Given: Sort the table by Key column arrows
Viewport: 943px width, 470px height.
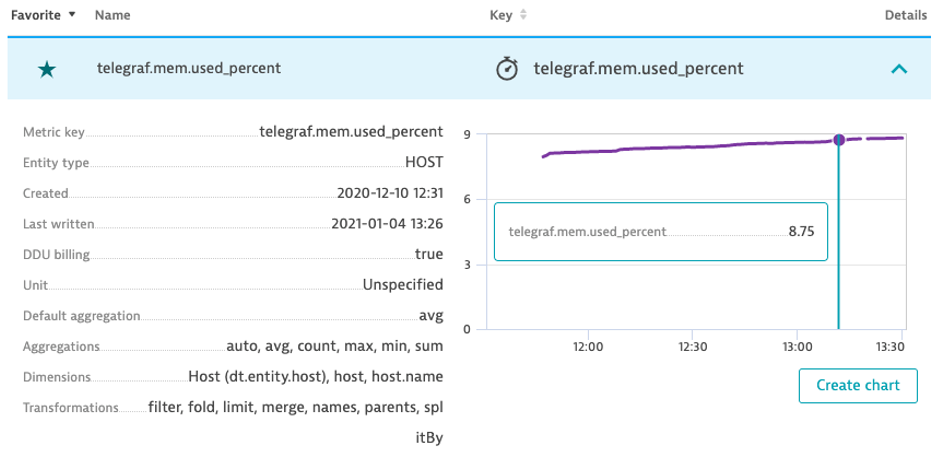Looking at the screenshot, I should 523,15.
